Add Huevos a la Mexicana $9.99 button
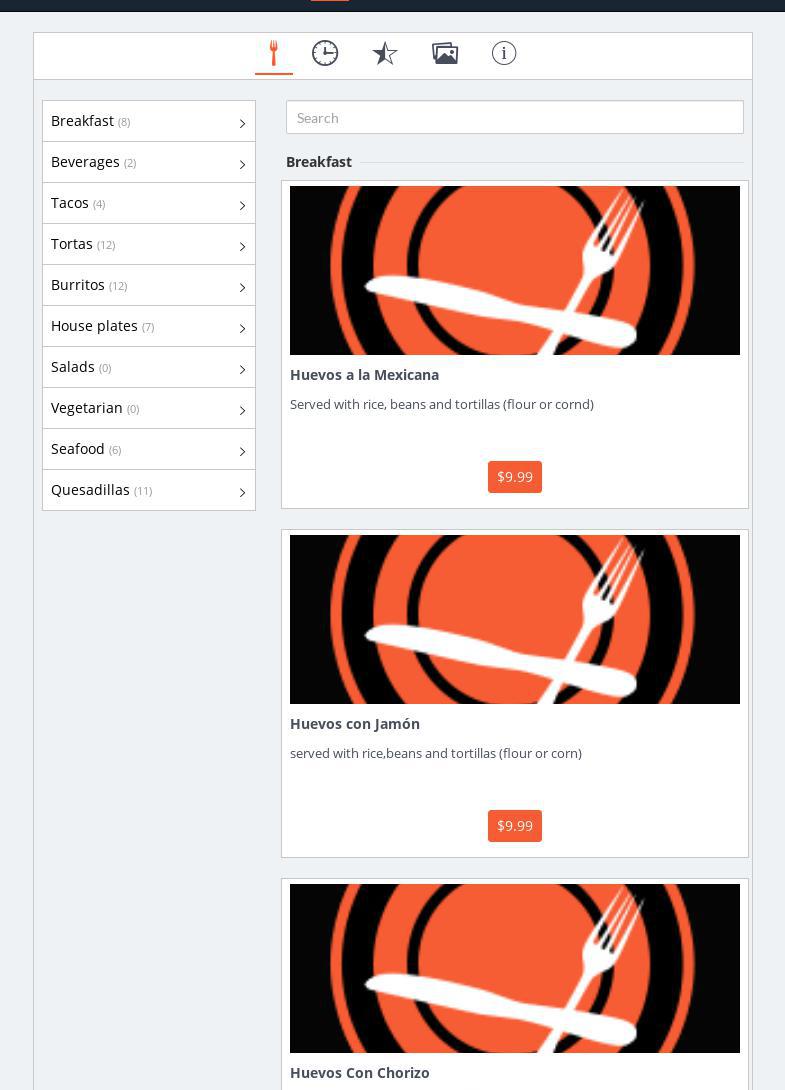785x1090 pixels. [514, 477]
